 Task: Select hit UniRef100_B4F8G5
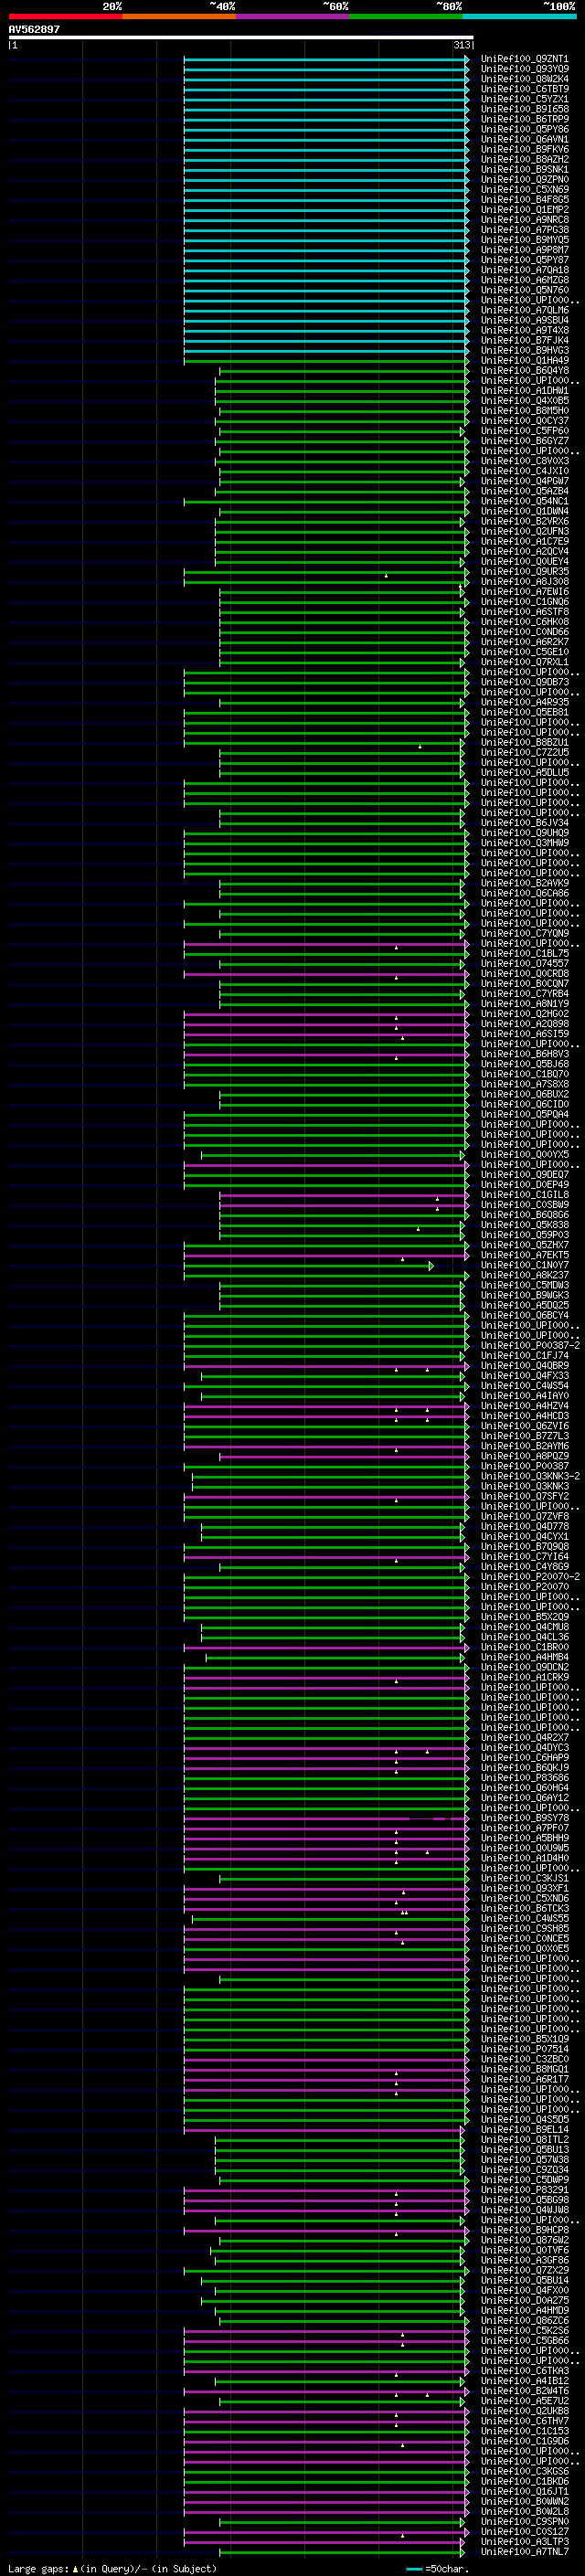(524, 199)
